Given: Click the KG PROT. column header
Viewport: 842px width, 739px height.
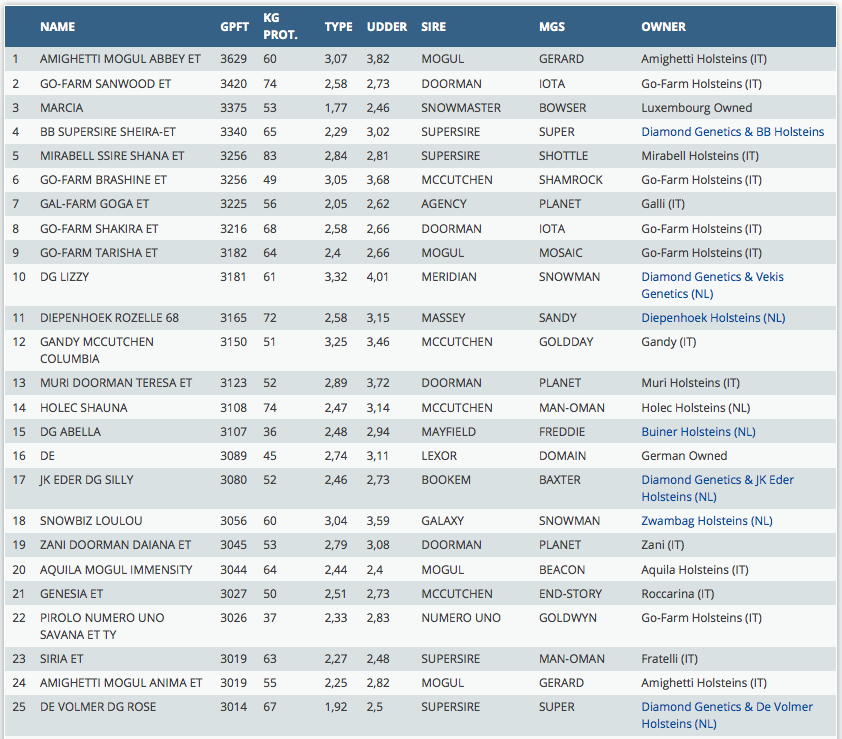Looking at the screenshot, I should pyautogui.click(x=279, y=27).
